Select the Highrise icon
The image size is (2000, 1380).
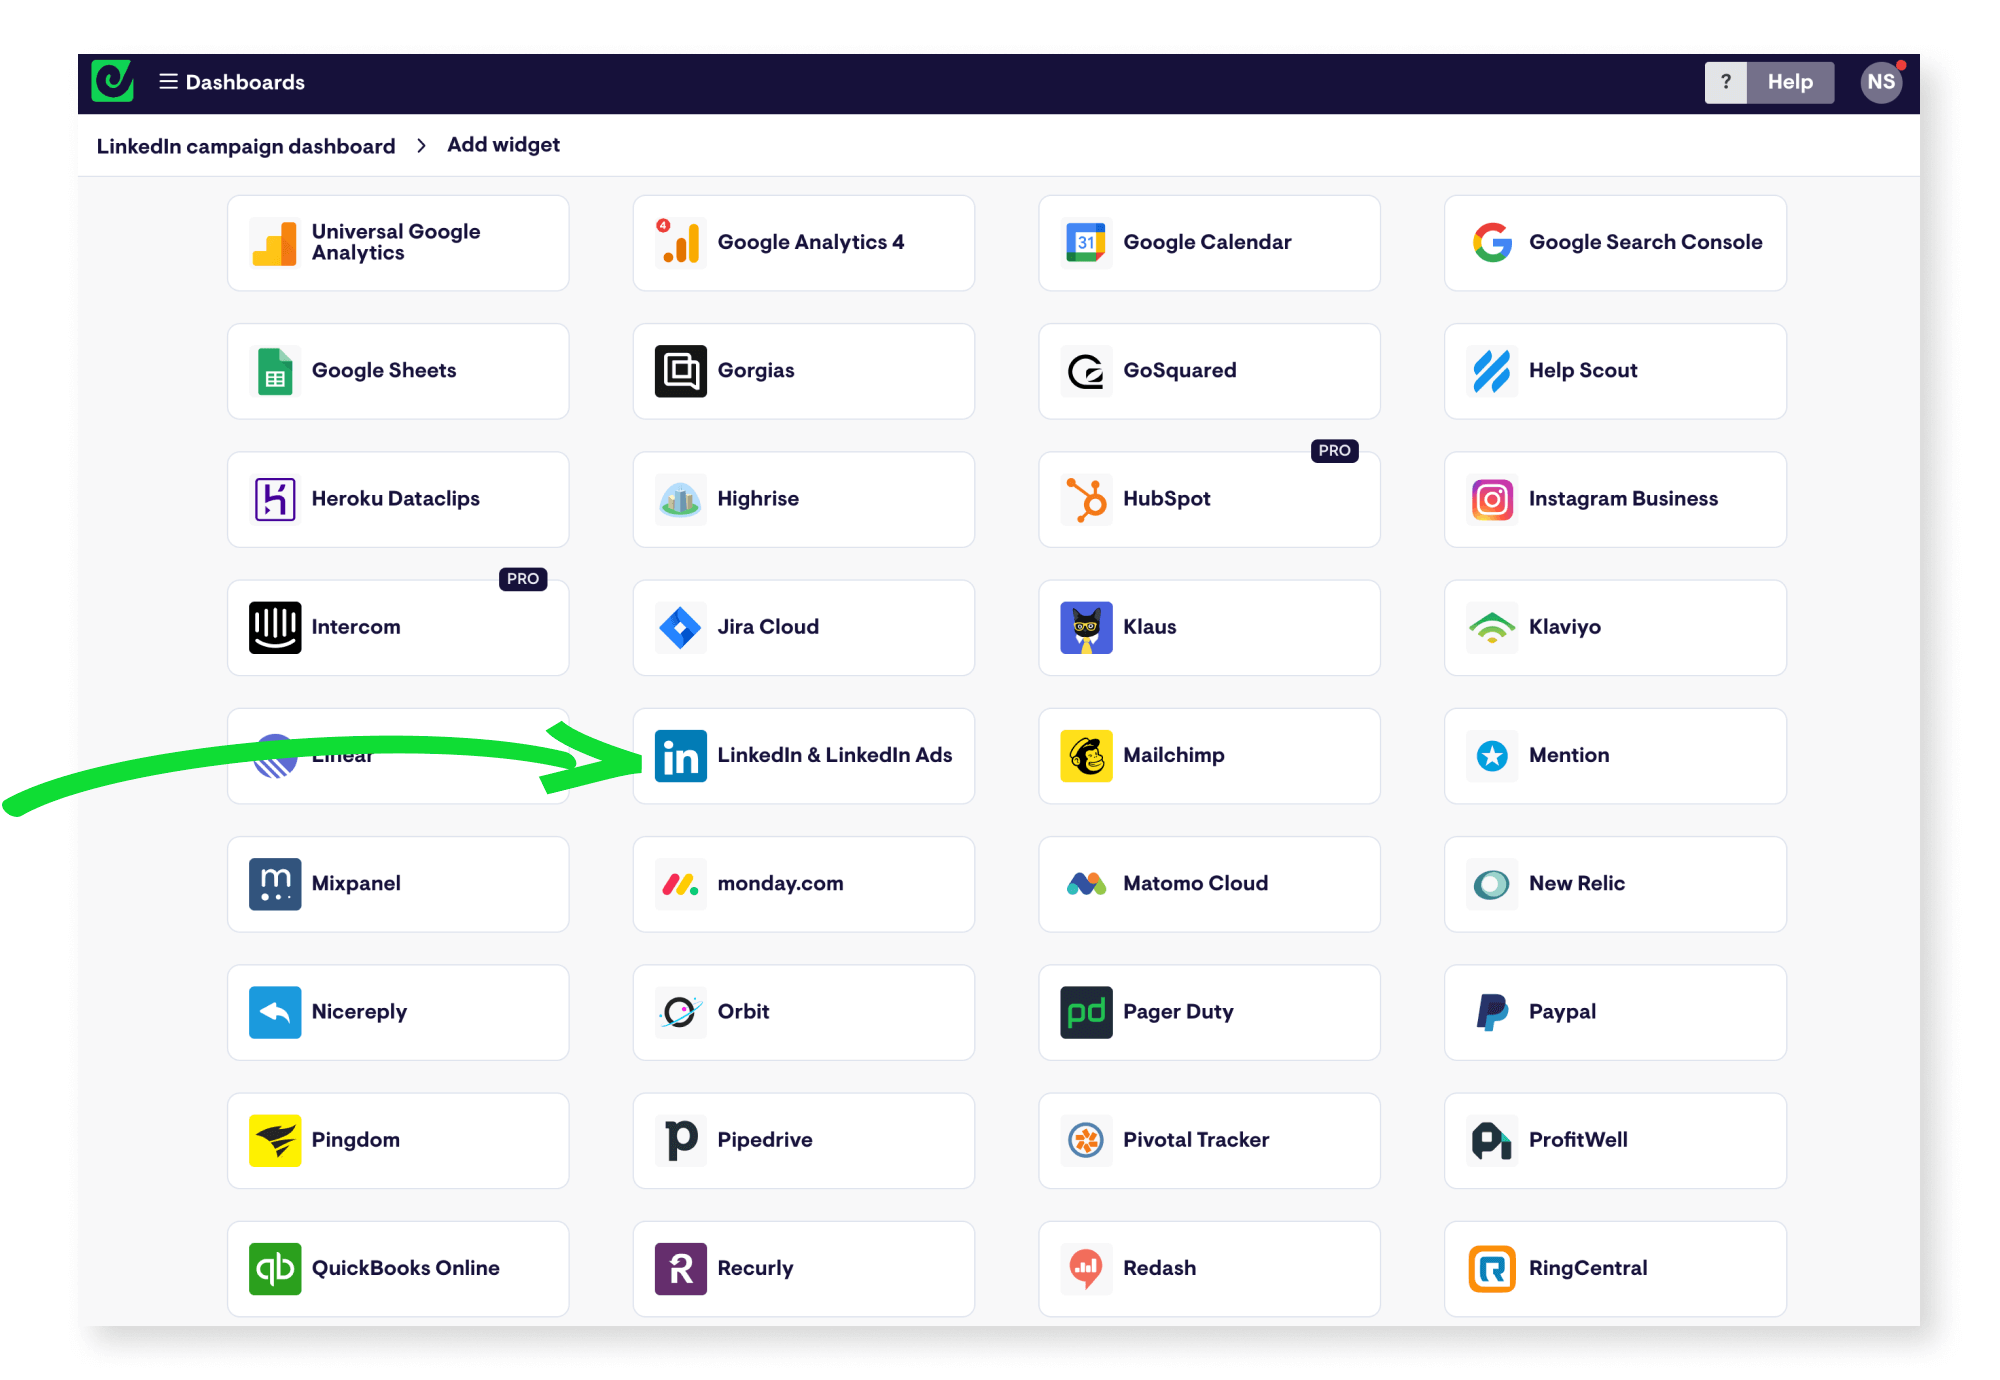681,499
